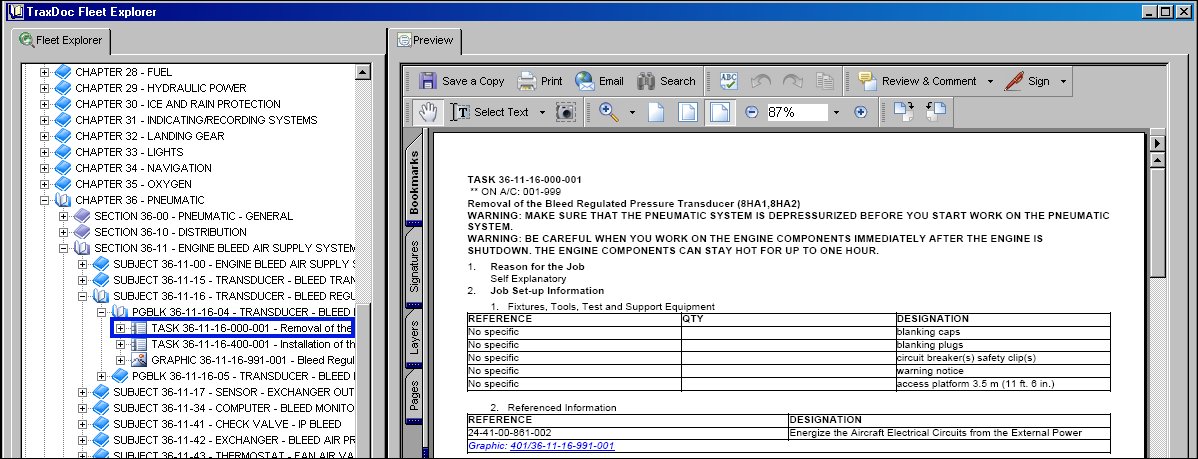Viewport: 1198px width, 459px height.
Task: Select Chapter 30 - Ice and Rain Protection
Action: [177, 104]
